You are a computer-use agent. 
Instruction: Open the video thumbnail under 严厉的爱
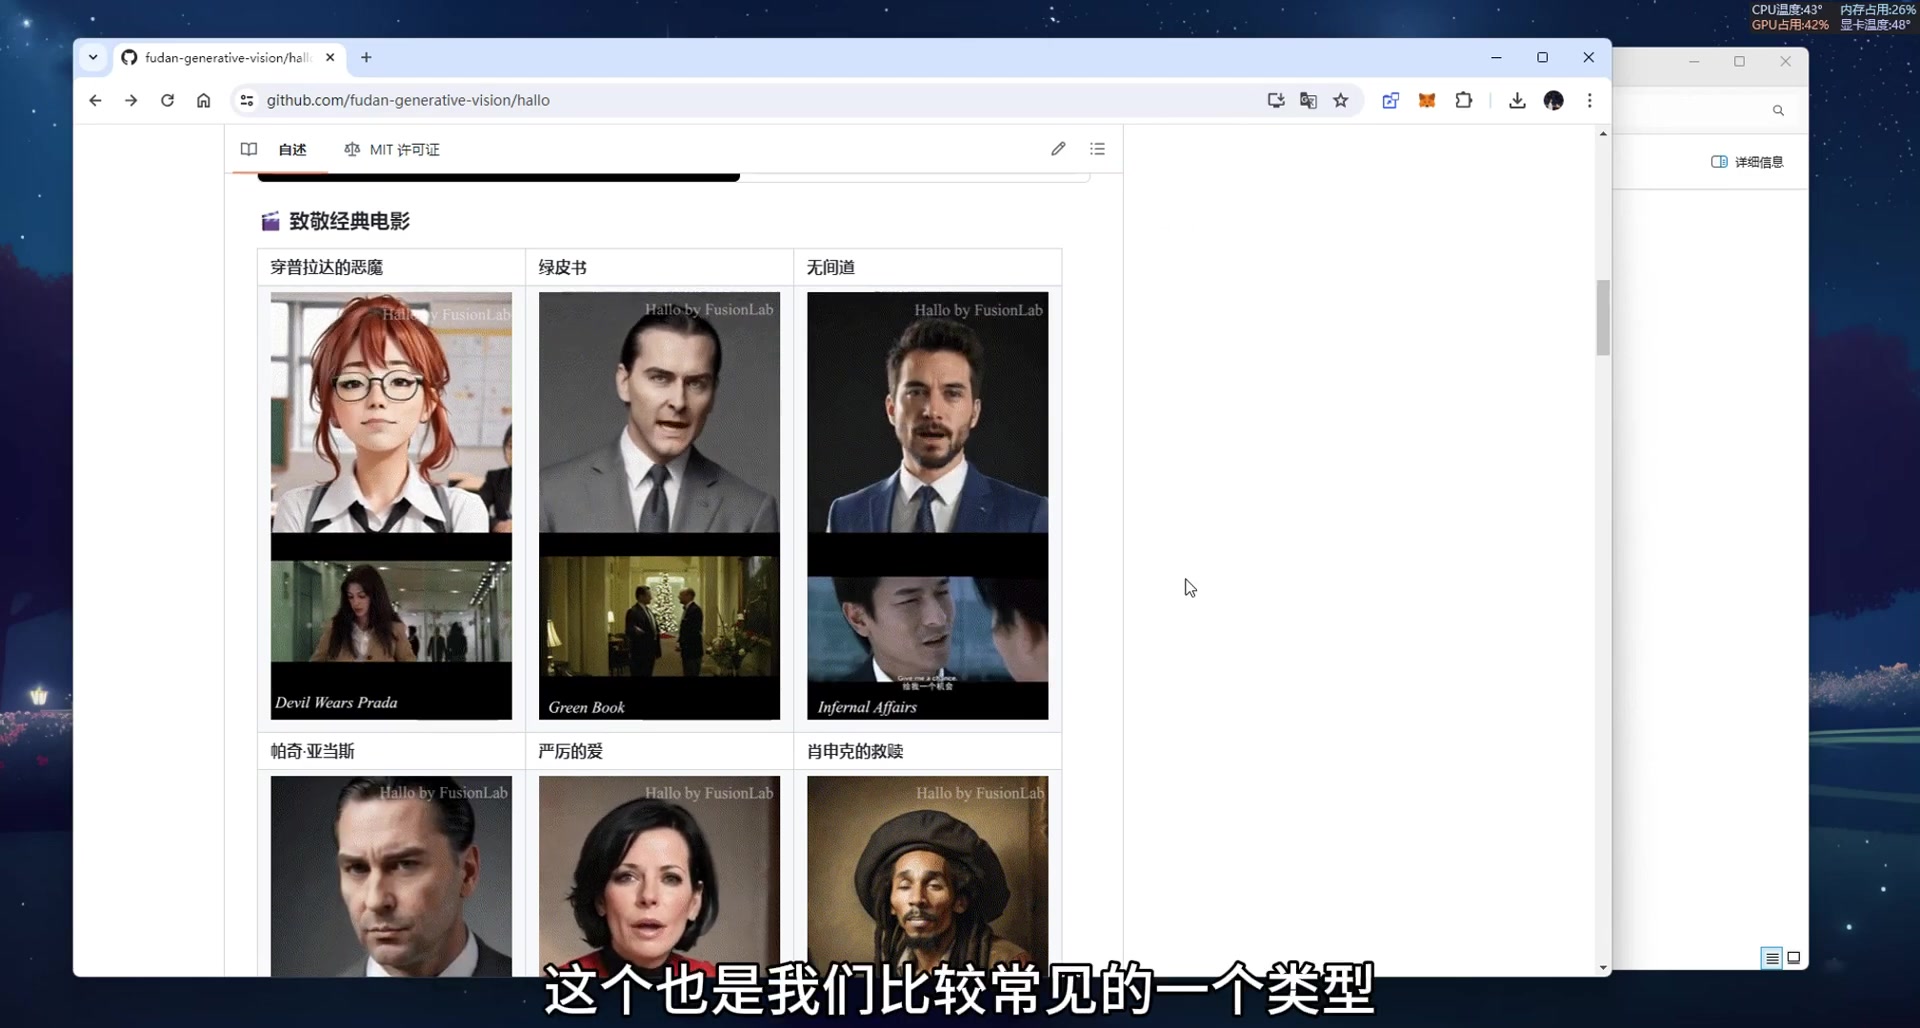[659, 875]
